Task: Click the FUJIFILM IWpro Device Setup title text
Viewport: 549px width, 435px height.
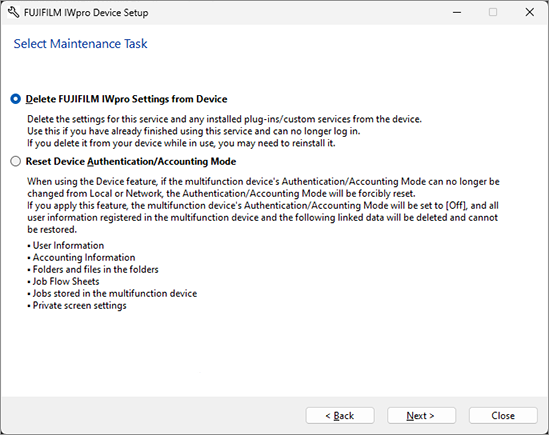Action: click(86, 13)
